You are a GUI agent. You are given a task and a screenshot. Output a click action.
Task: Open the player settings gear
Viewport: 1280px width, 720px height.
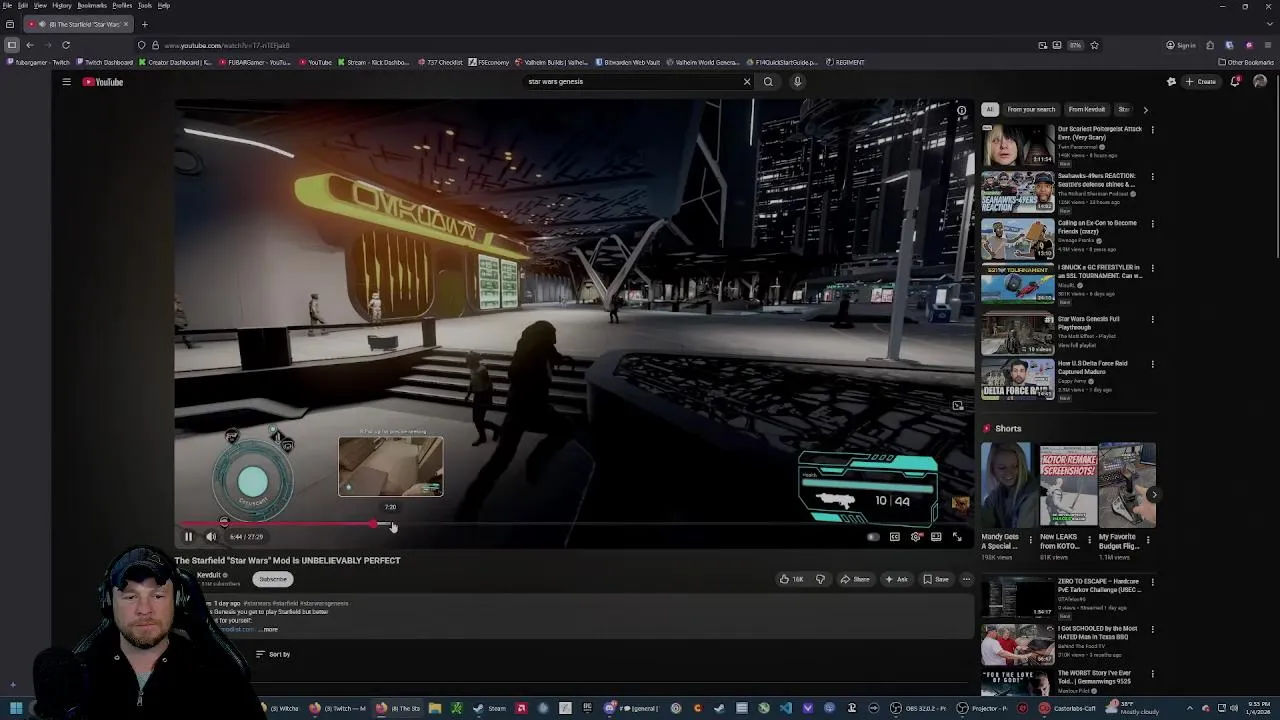tap(915, 537)
